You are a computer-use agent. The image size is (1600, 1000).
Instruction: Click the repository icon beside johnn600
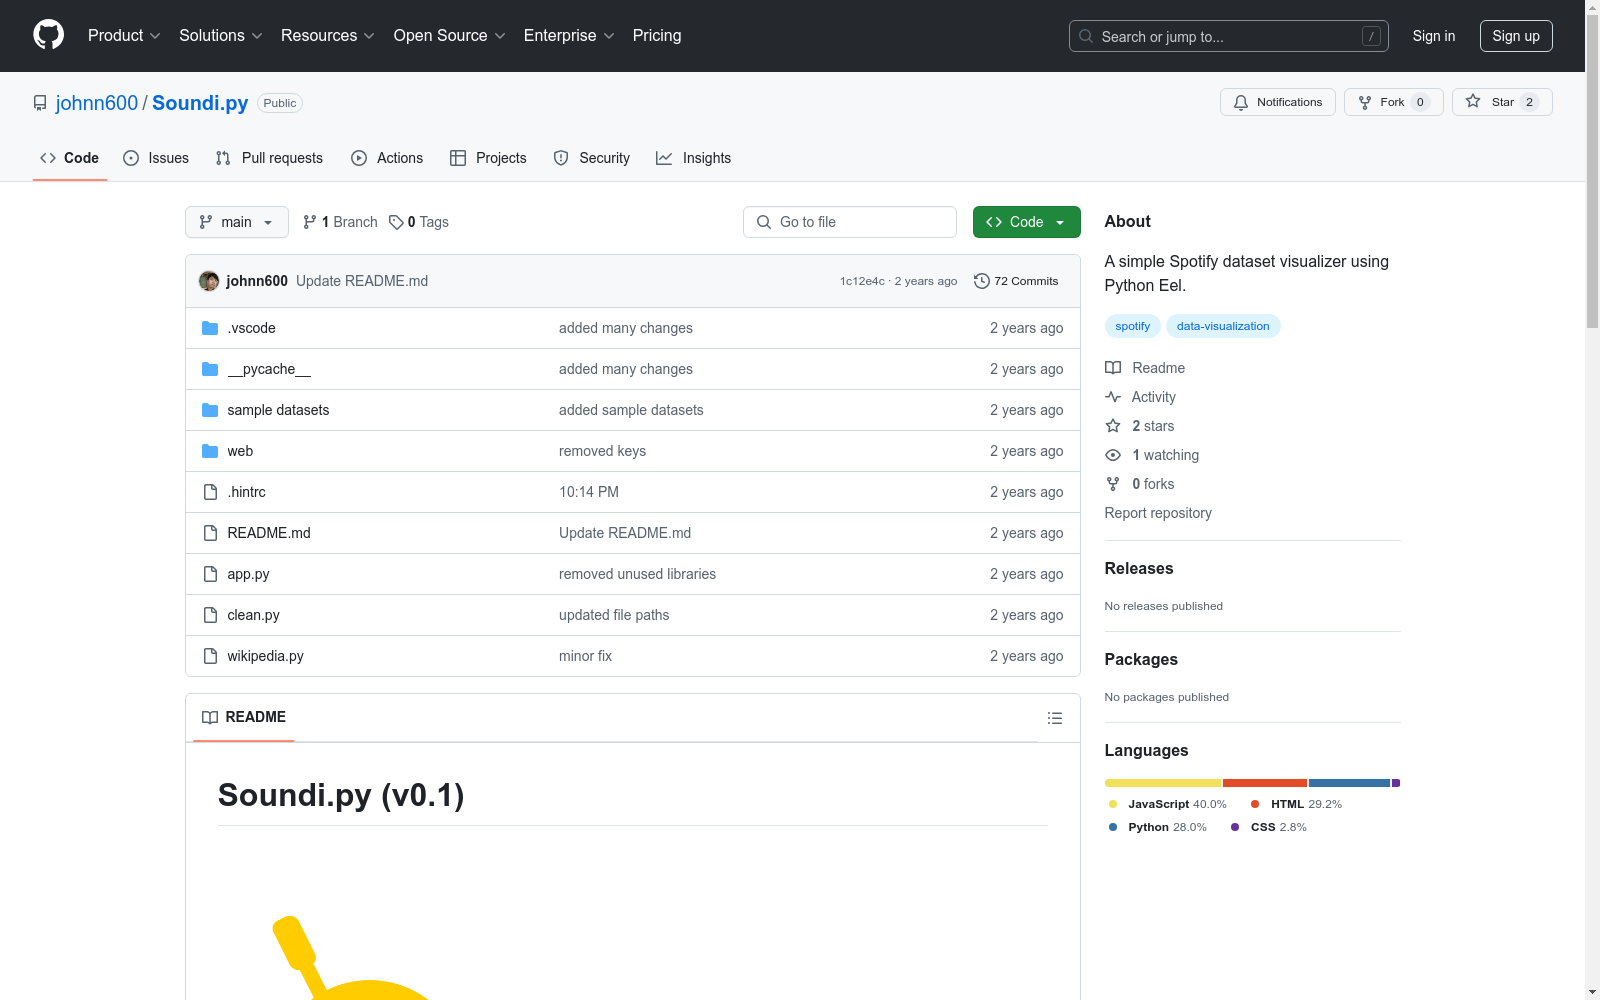[40, 103]
